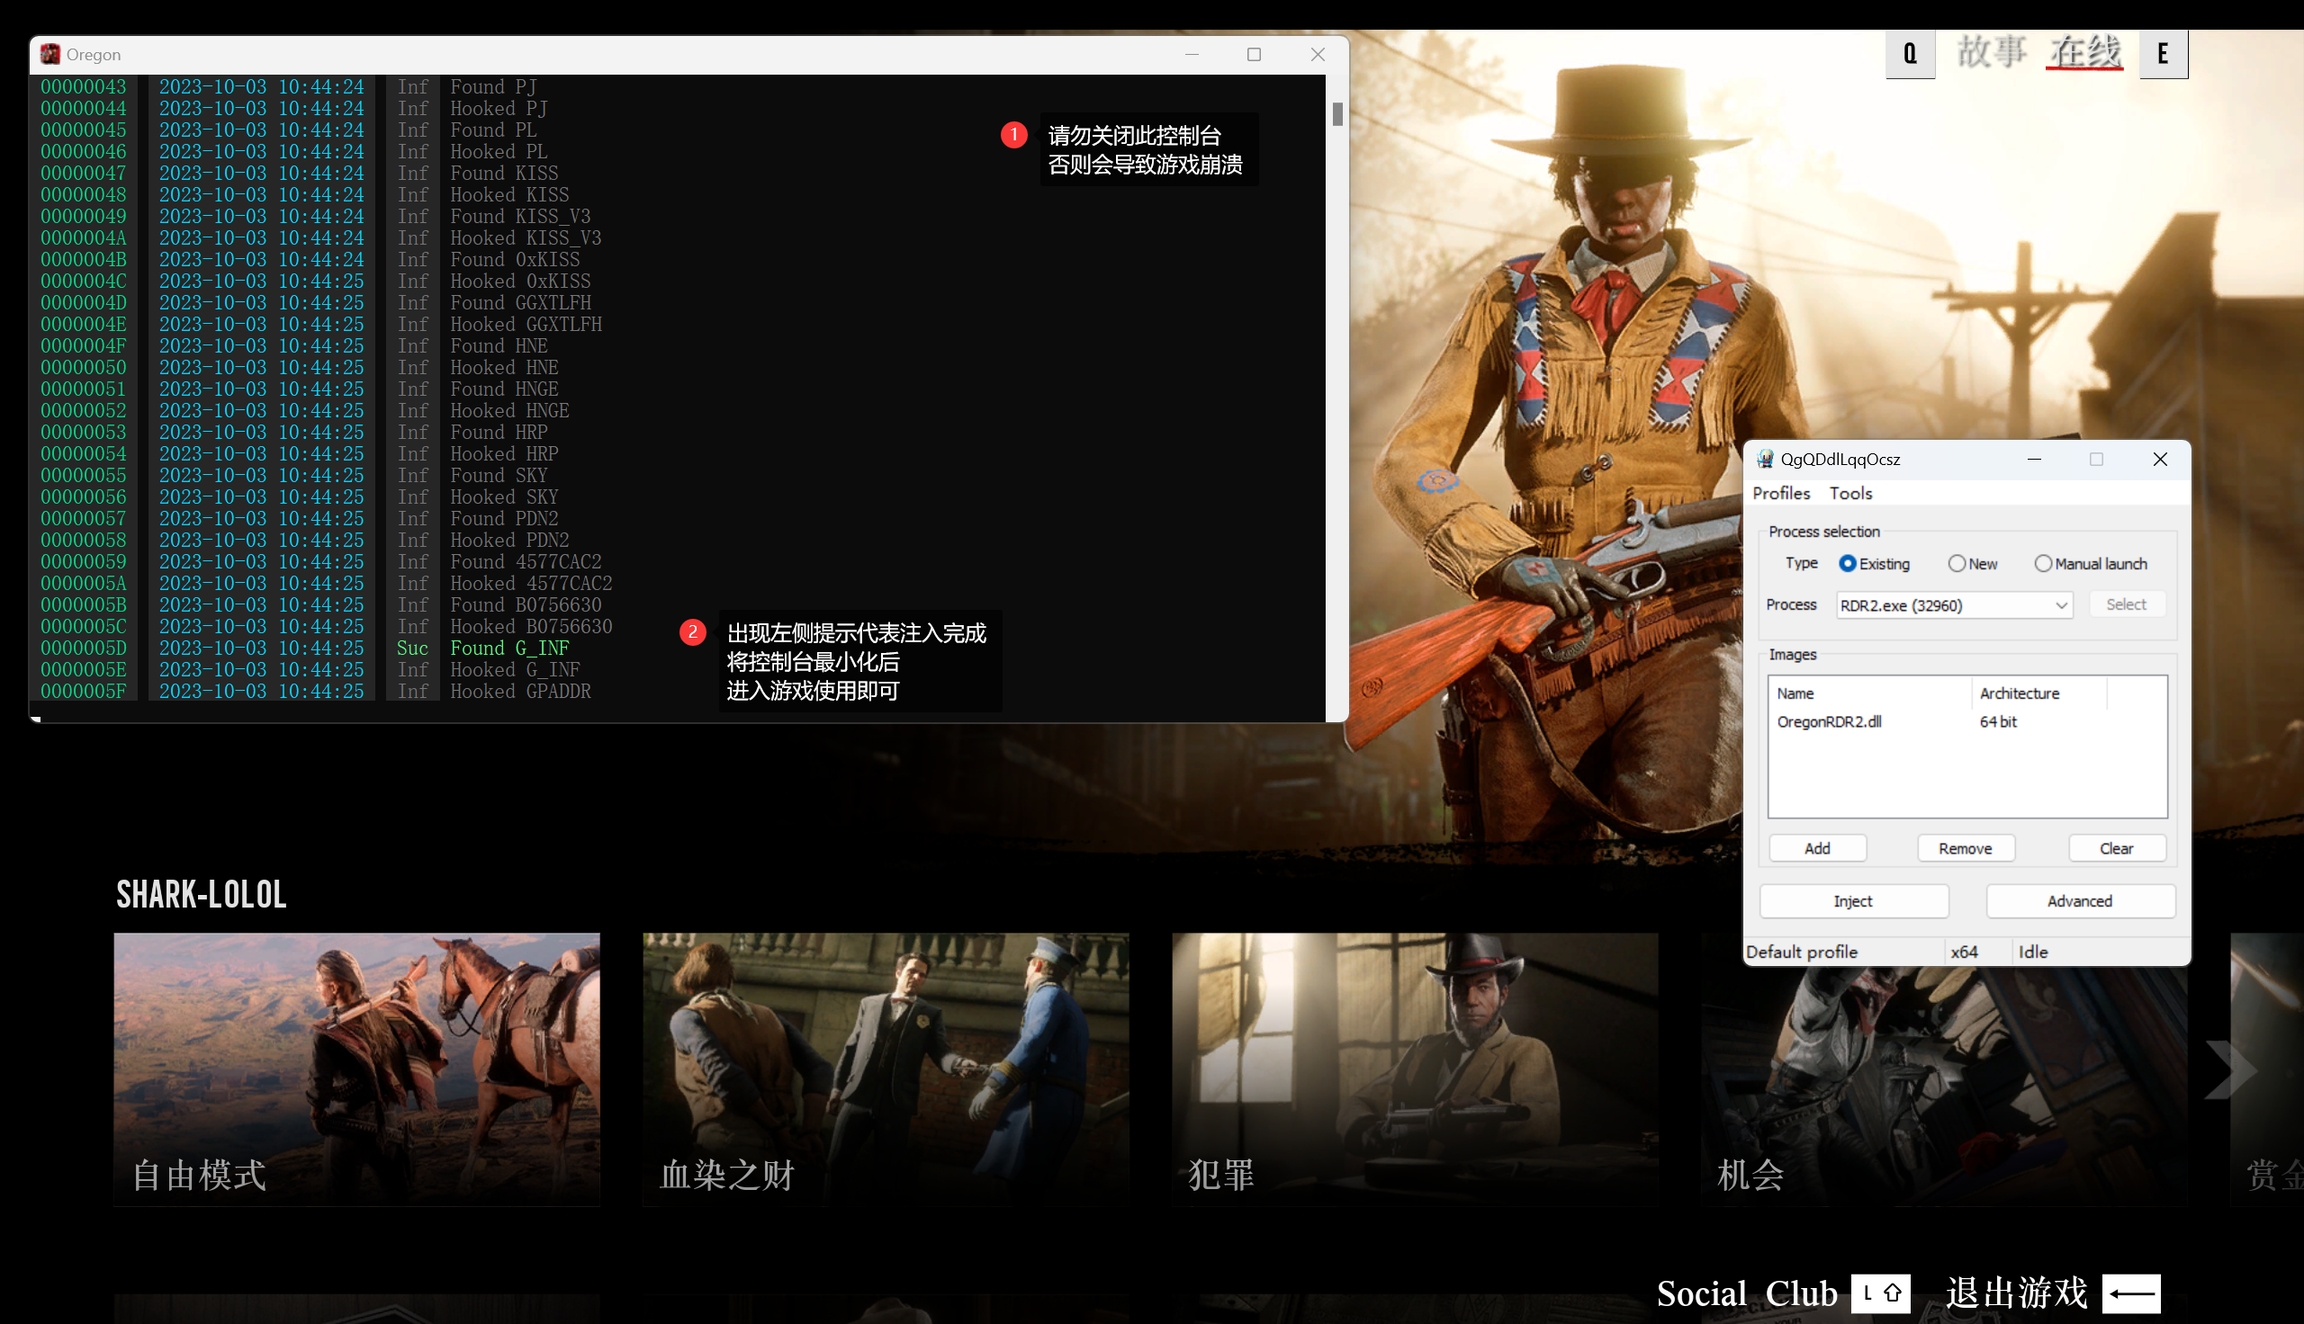Click the E key prompt icon
2304x1324 pixels.
[2163, 54]
